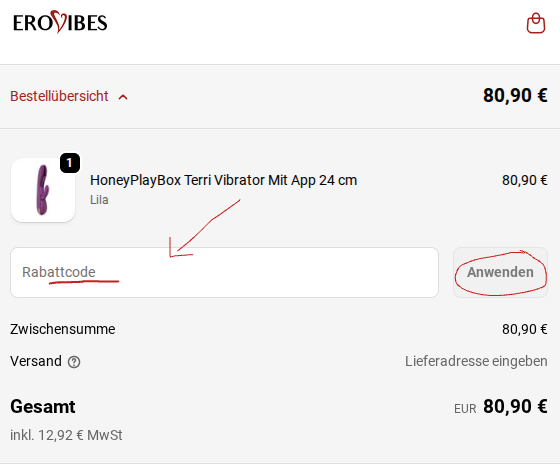This screenshot has width=560, height=464.
Task: Select the product line price 80,90 €
Action: point(524,180)
